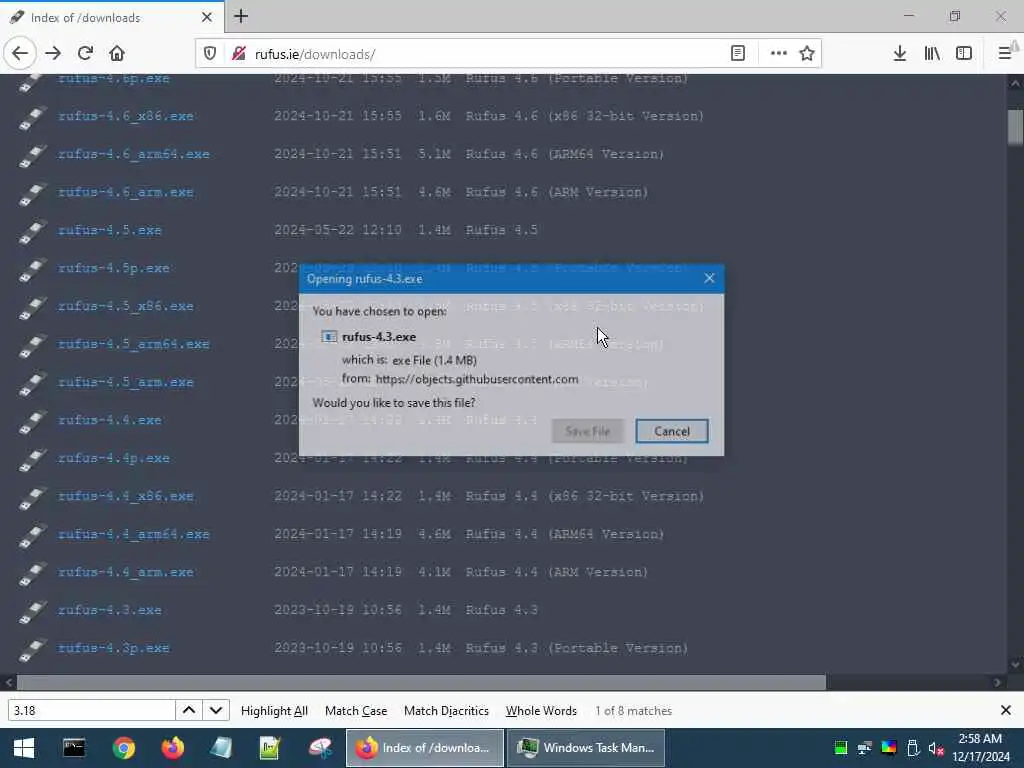1024x768 pixels.
Task: Go back to the previous page
Action: click(x=20, y=54)
